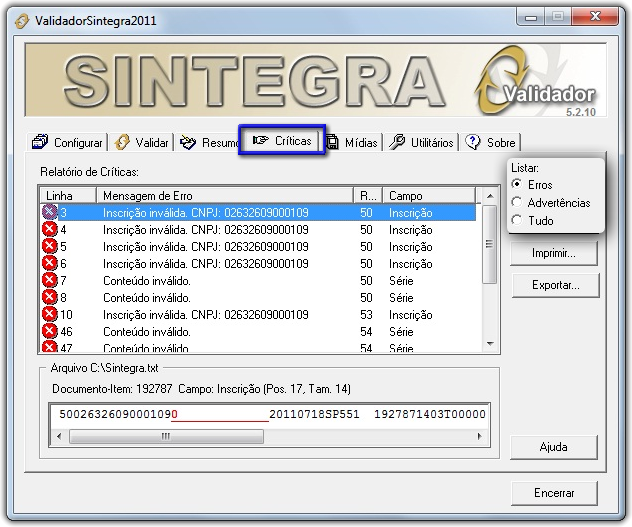Click the Série field cell of line 46
The height and width of the screenshot is (527, 632).
click(x=401, y=331)
